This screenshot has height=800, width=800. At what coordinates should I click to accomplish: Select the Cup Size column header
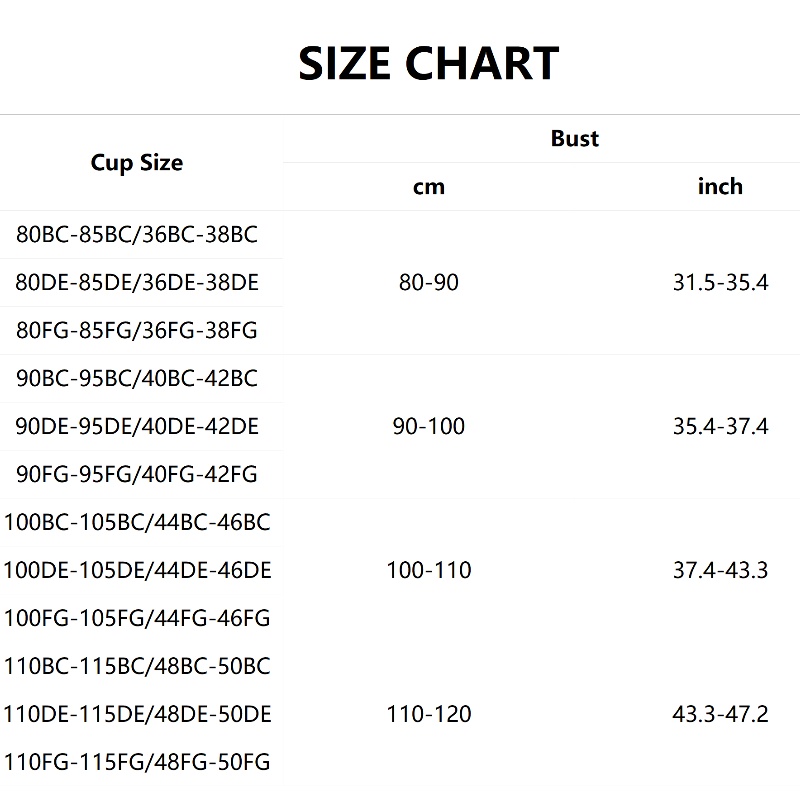[137, 163]
